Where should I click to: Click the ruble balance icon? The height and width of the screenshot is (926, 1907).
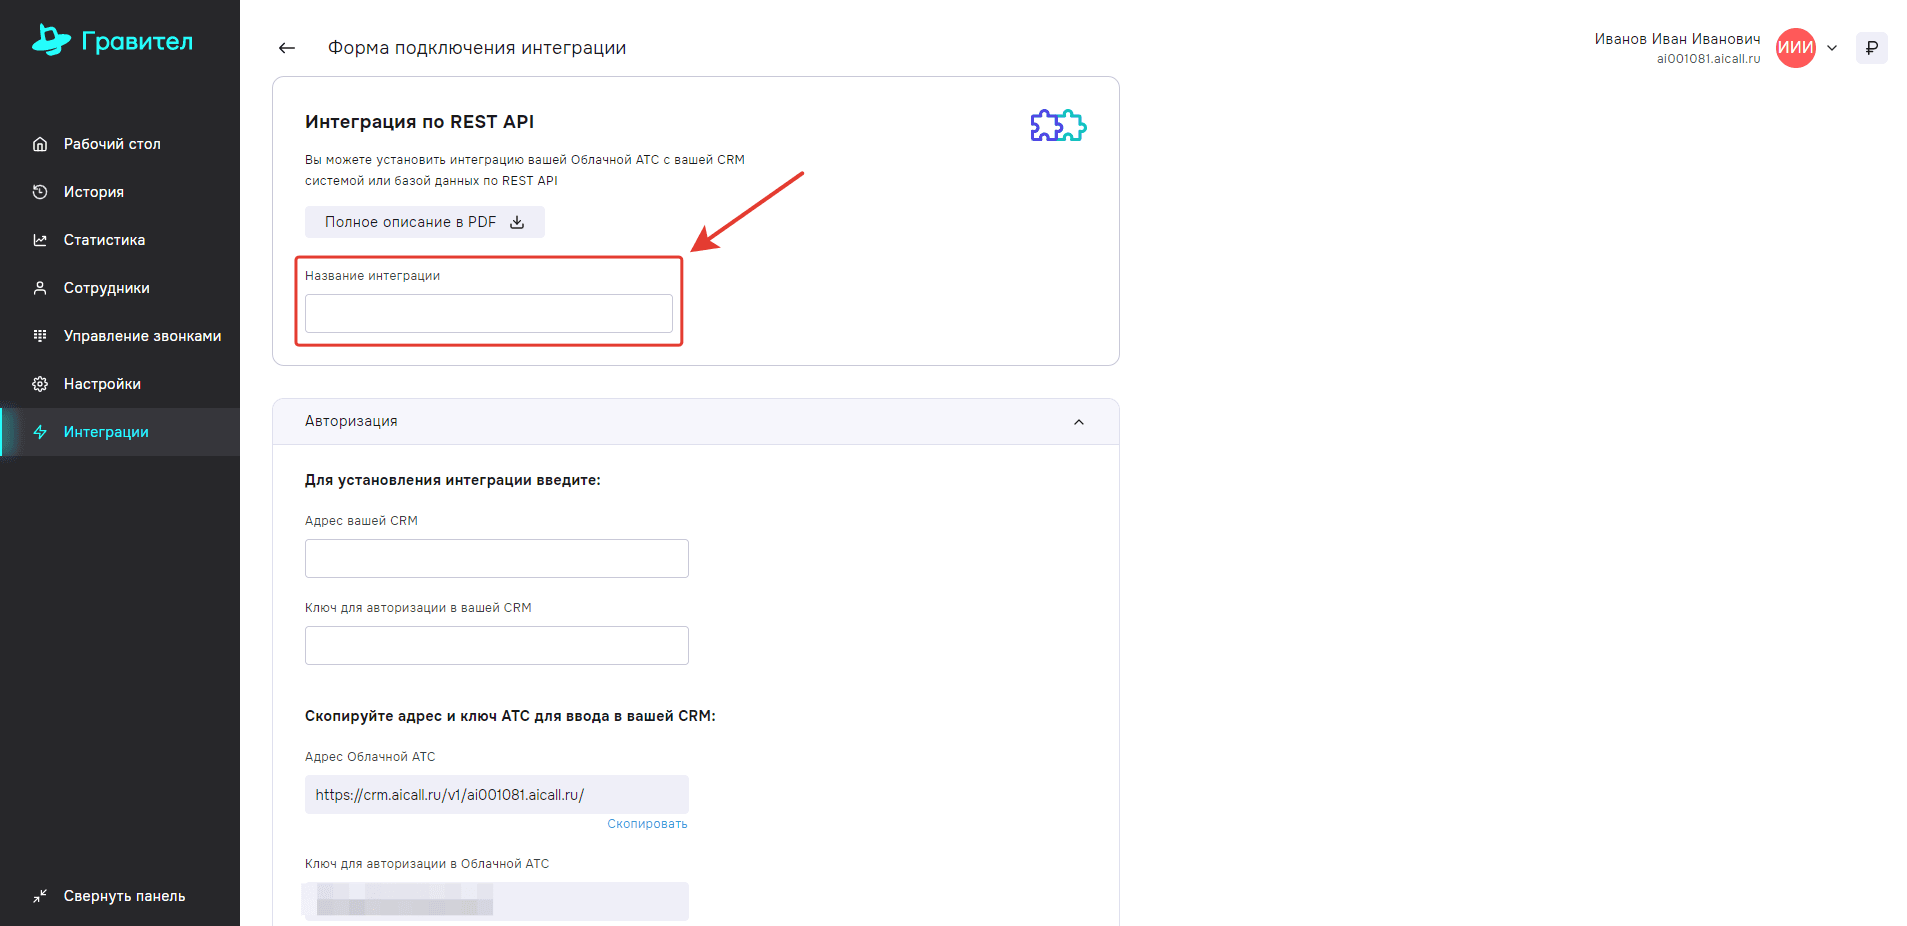pyautogui.click(x=1872, y=48)
